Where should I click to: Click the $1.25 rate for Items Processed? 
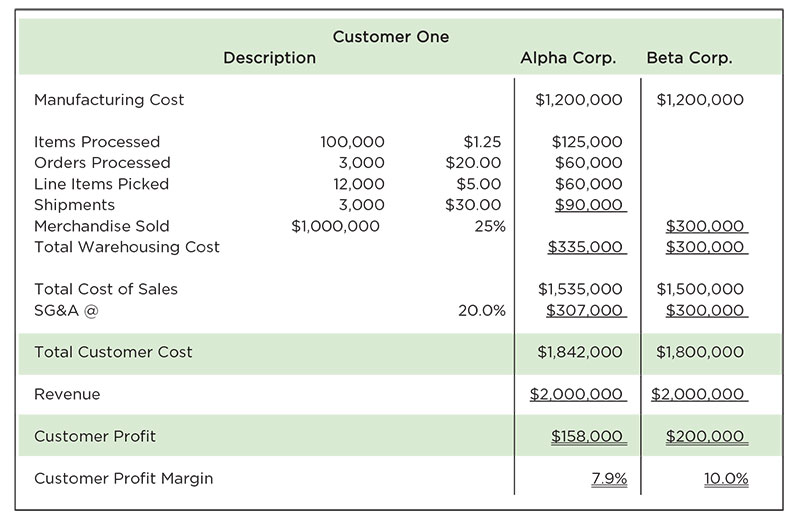pyautogui.click(x=482, y=142)
